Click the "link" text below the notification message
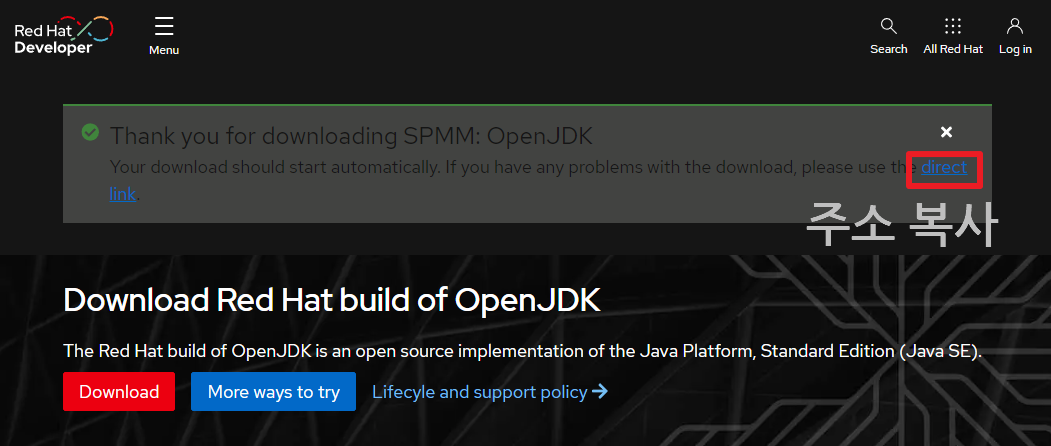The width and height of the screenshot is (1051, 446). (123, 194)
